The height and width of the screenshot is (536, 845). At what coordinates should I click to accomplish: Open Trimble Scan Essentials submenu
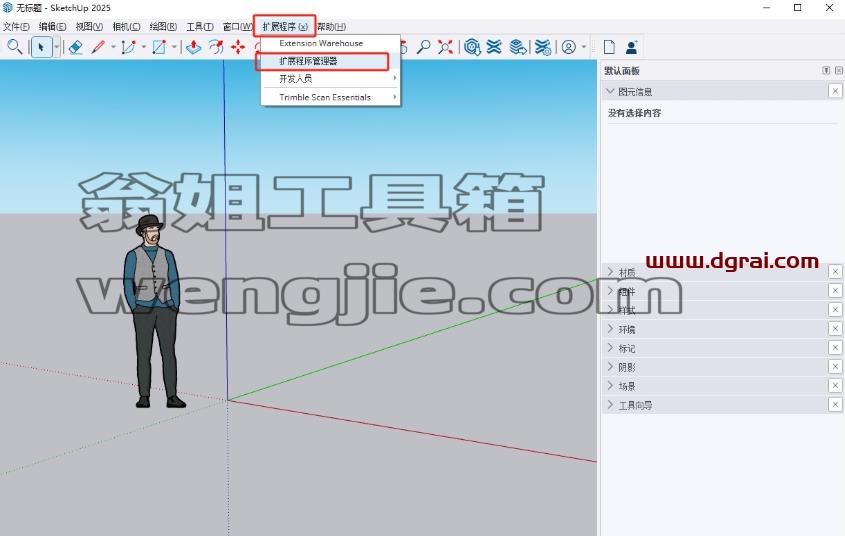click(x=330, y=97)
